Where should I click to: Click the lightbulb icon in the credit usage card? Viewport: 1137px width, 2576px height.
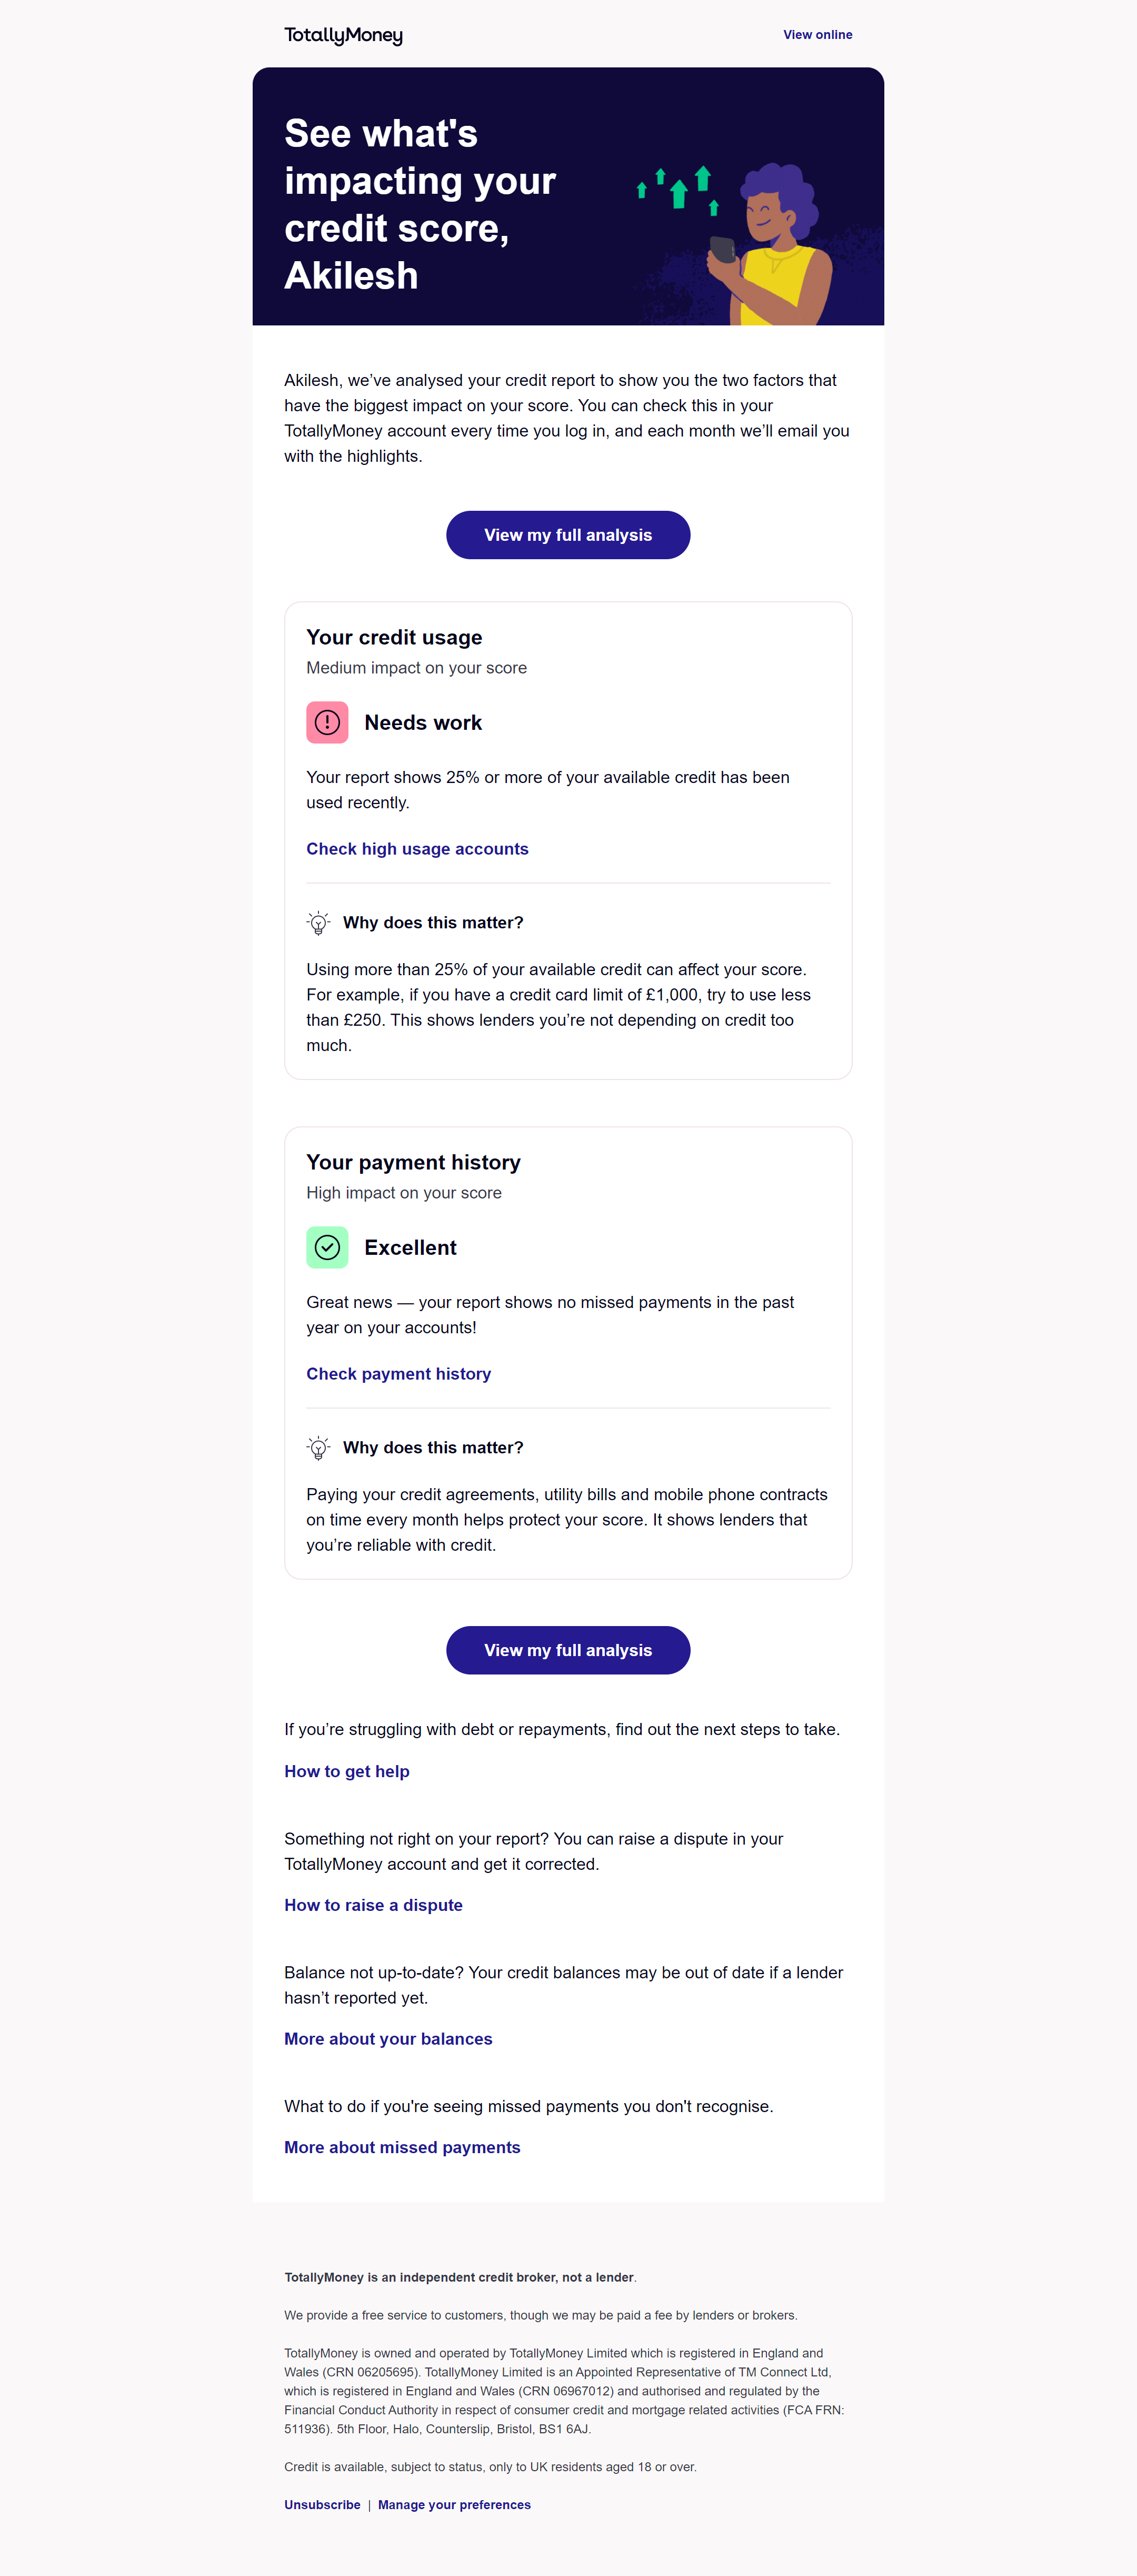pos(318,923)
